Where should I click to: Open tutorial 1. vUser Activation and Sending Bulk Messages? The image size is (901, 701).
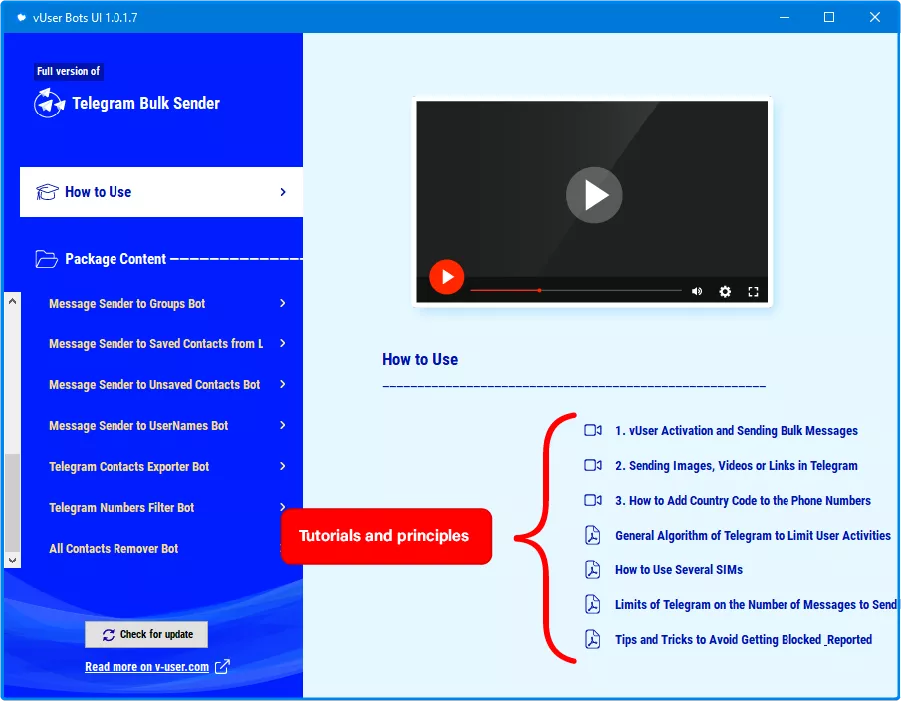(736, 430)
